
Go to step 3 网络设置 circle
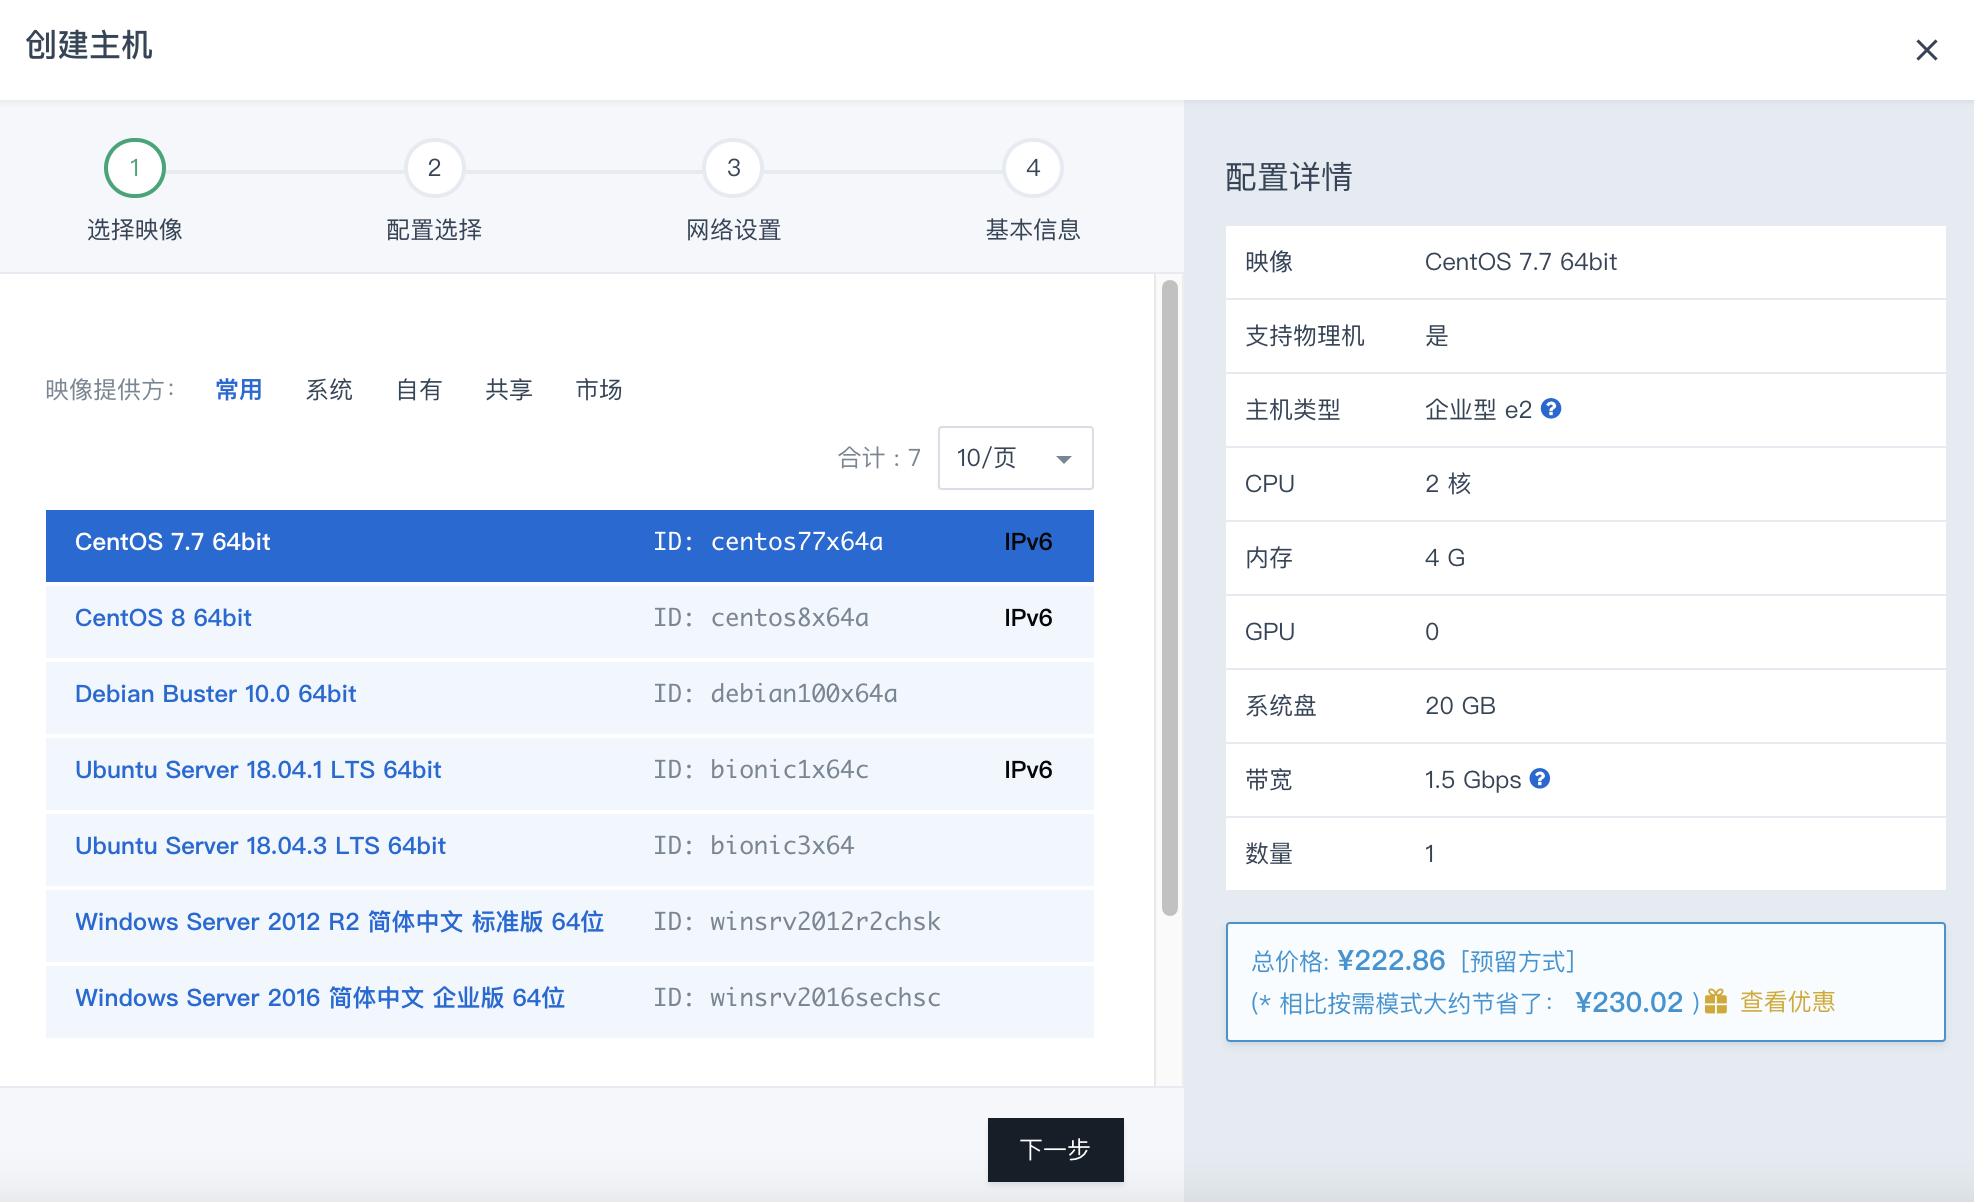point(733,168)
